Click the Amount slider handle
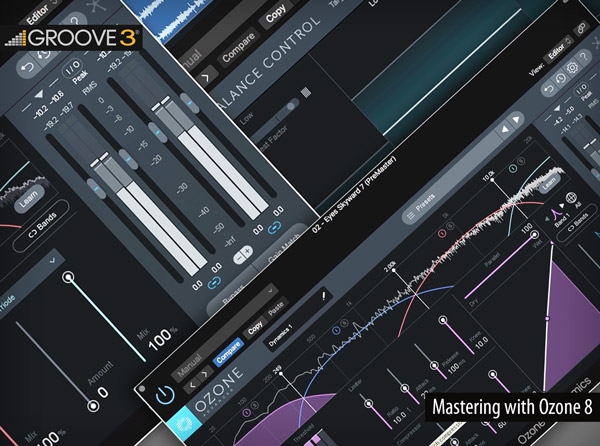 93,406
